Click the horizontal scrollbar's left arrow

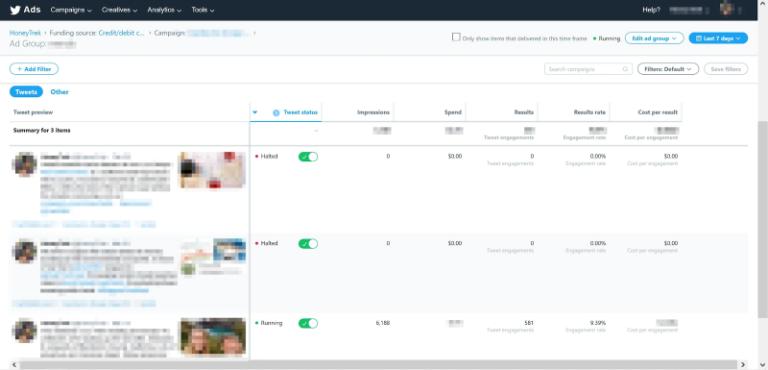[x=14, y=365]
